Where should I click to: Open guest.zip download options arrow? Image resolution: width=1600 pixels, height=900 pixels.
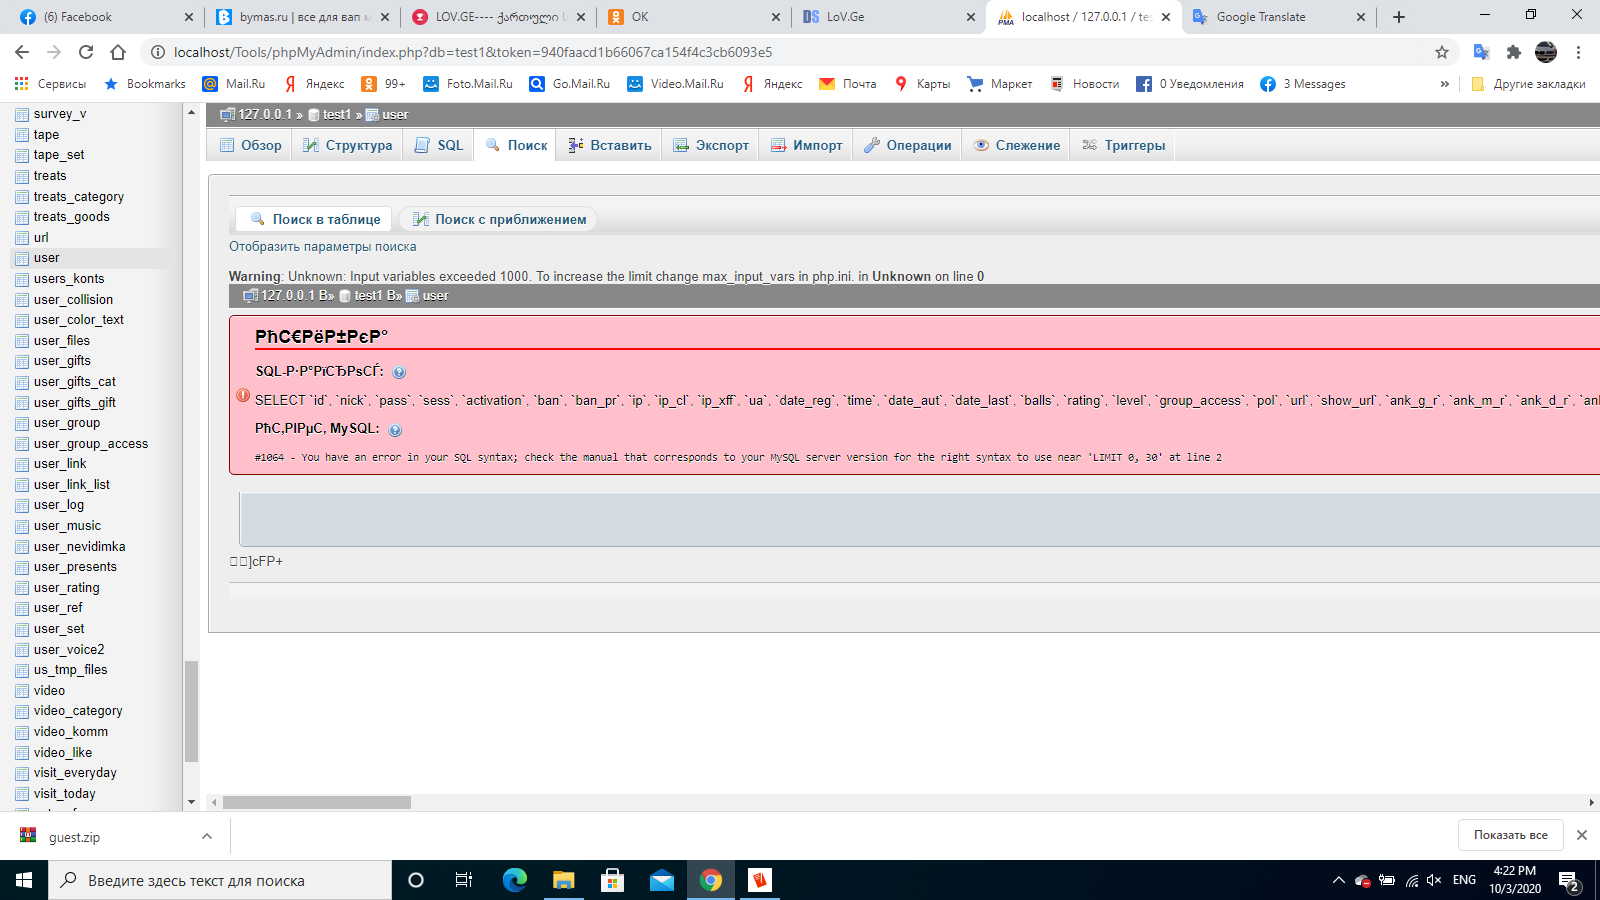coord(206,836)
